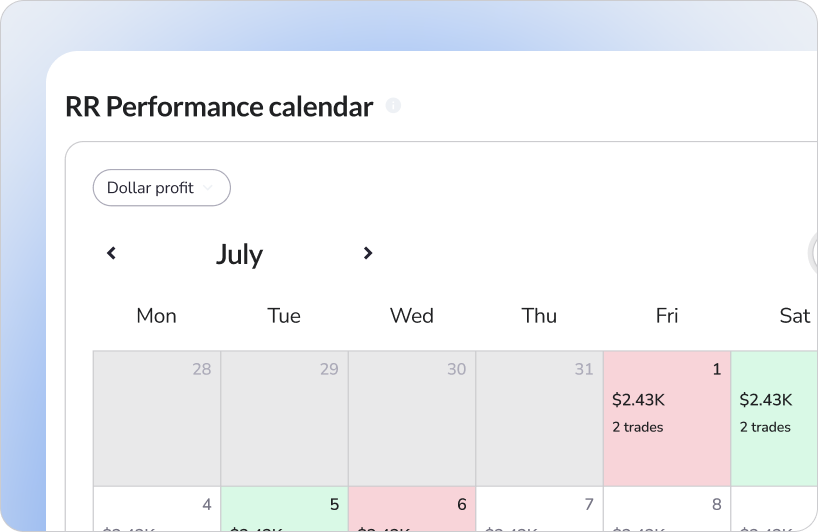This screenshot has height=532, width=818.
Task: Select the Mon column header
Action: (157, 316)
